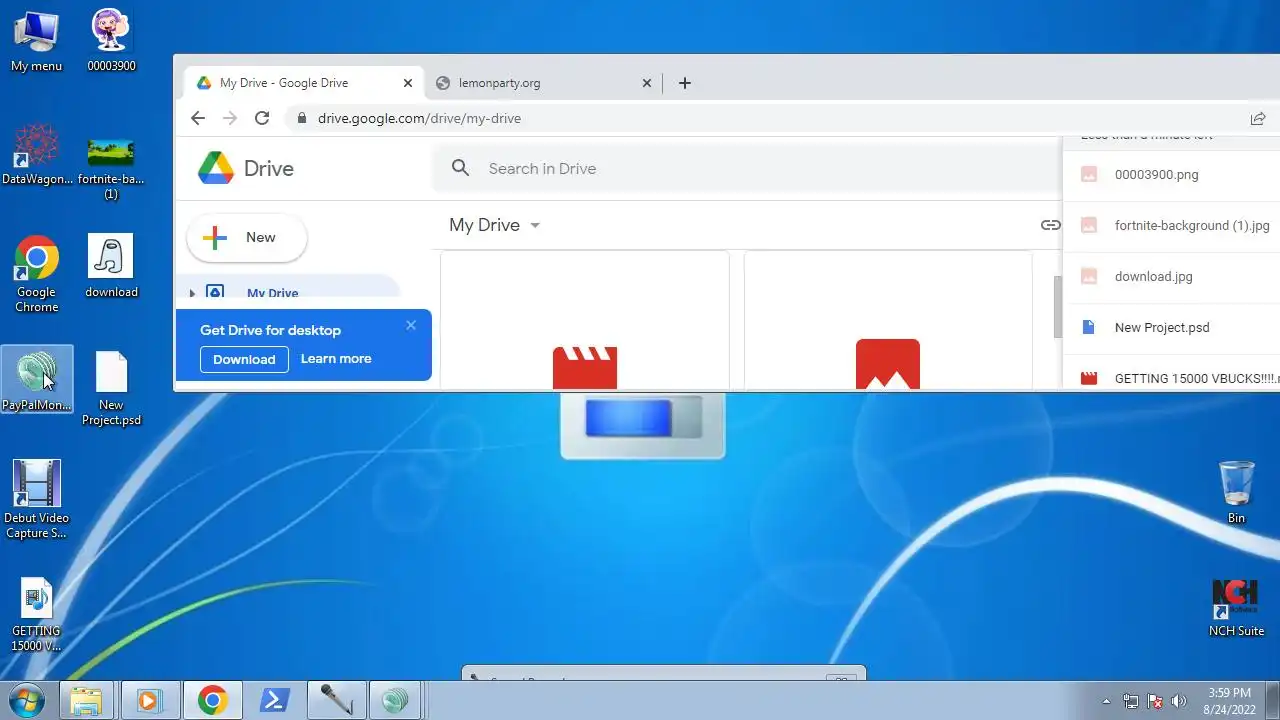Open network tray icon

click(x=1130, y=701)
